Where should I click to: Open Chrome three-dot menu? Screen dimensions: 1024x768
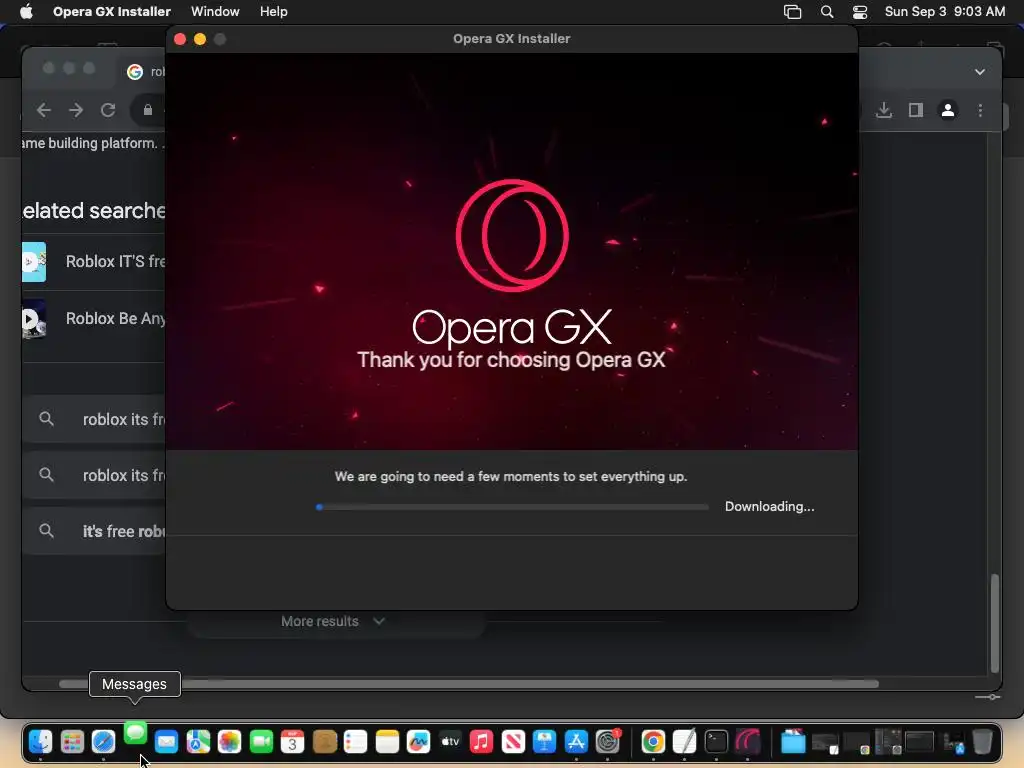click(980, 110)
